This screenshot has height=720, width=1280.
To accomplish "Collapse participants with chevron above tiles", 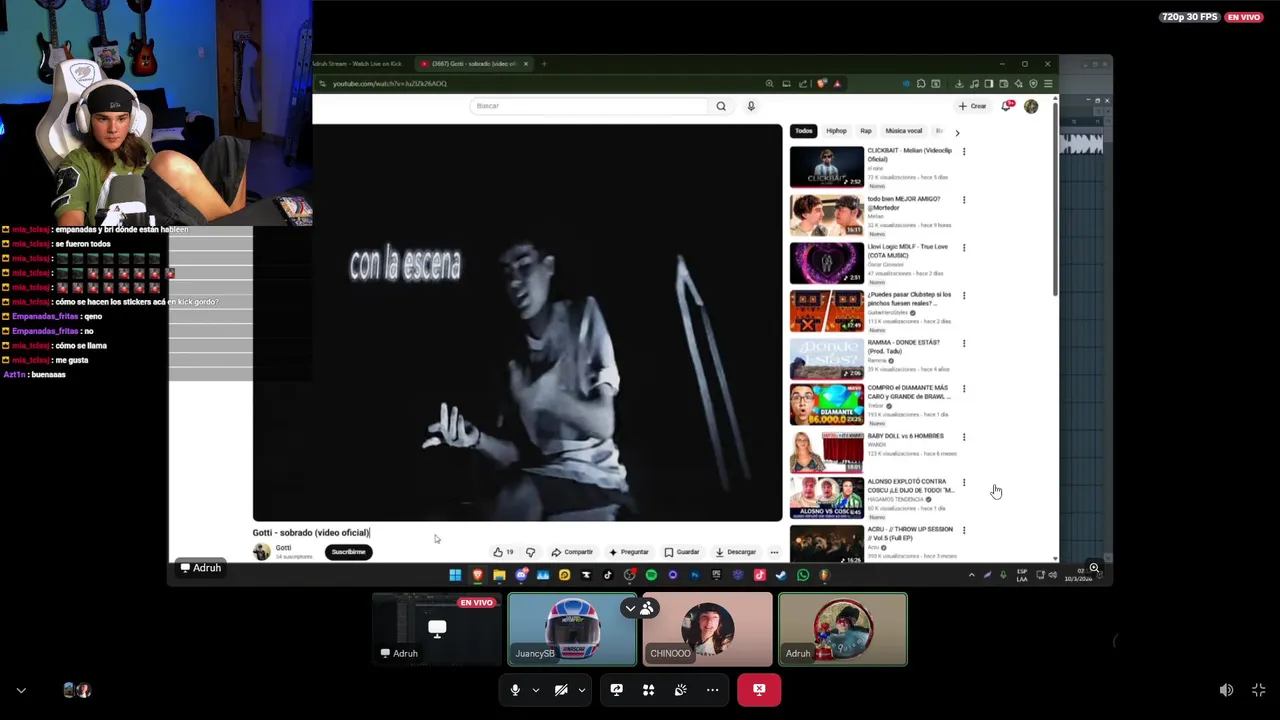I will point(630,608).
